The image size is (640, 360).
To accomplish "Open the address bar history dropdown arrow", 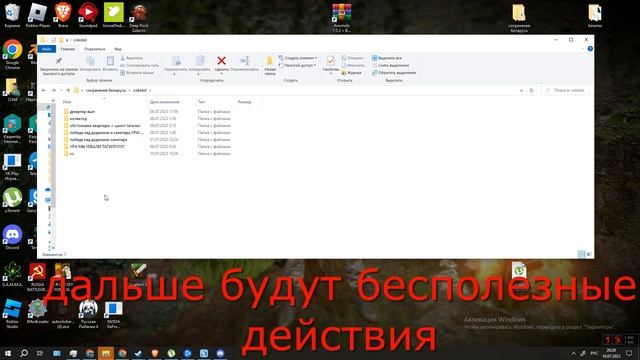I will [521, 90].
